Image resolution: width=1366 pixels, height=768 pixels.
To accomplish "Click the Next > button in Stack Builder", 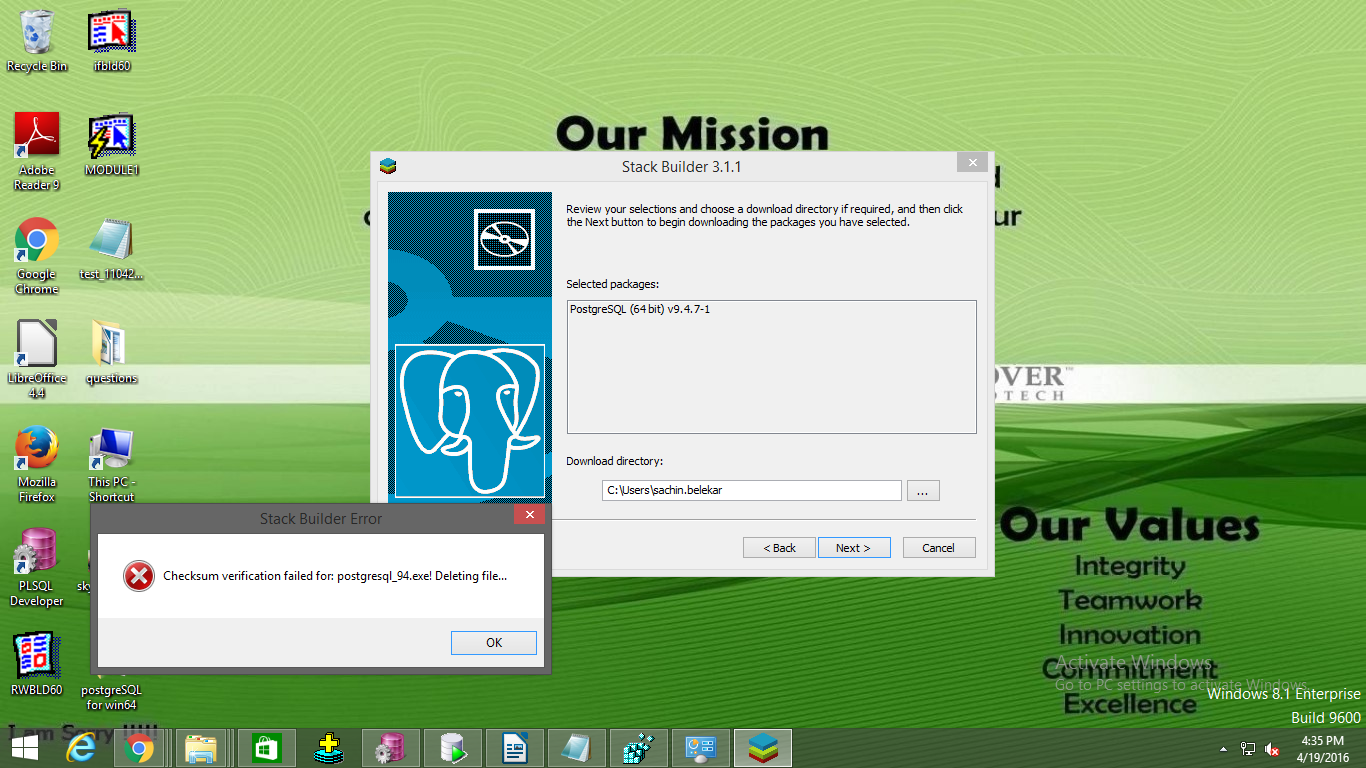I will click(x=853, y=548).
